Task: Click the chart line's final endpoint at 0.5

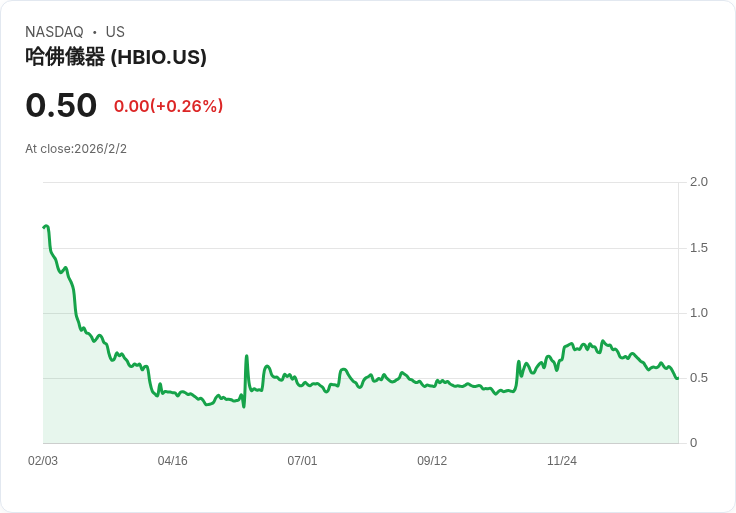Action: (677, 378)
